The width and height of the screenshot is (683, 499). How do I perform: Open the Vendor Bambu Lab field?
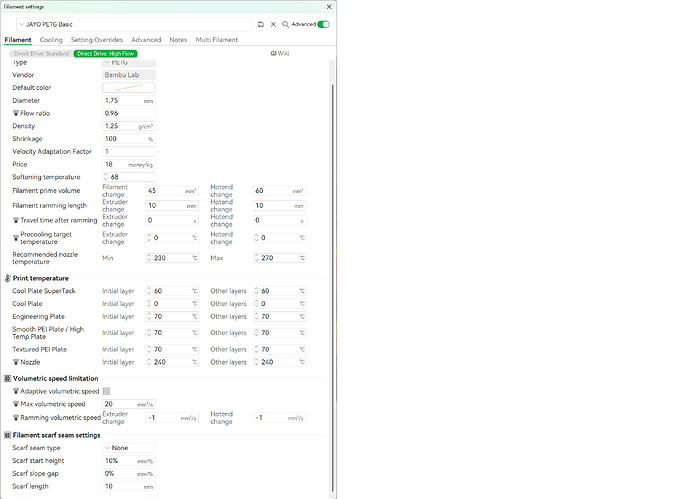point(129,75)
